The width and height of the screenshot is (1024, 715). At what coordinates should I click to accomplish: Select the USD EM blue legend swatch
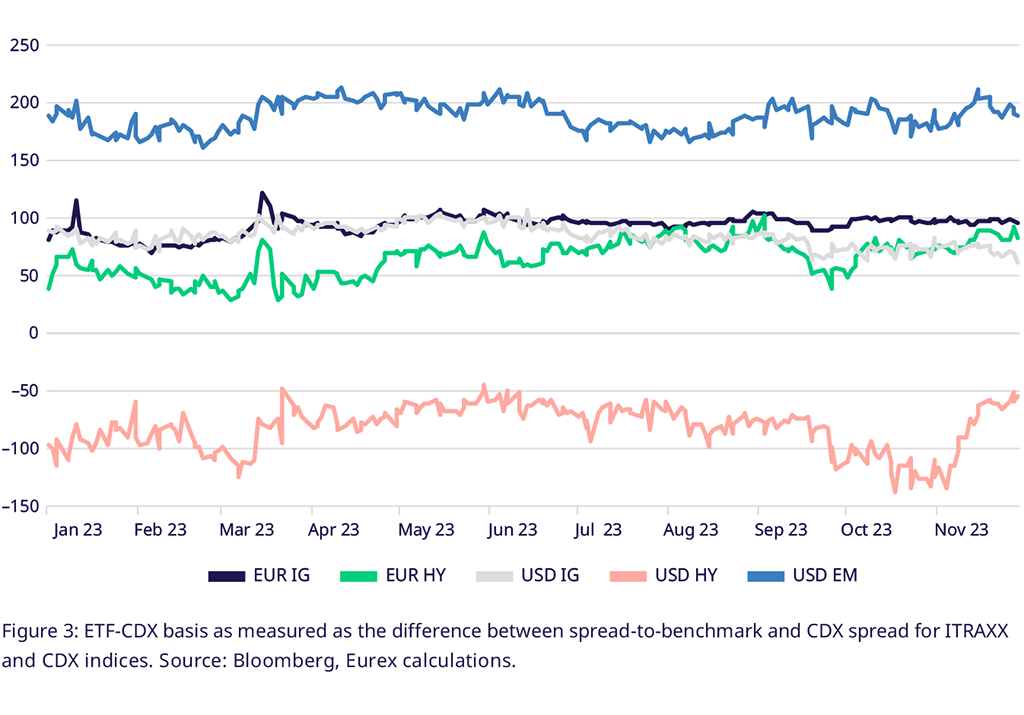pos(765,575)
